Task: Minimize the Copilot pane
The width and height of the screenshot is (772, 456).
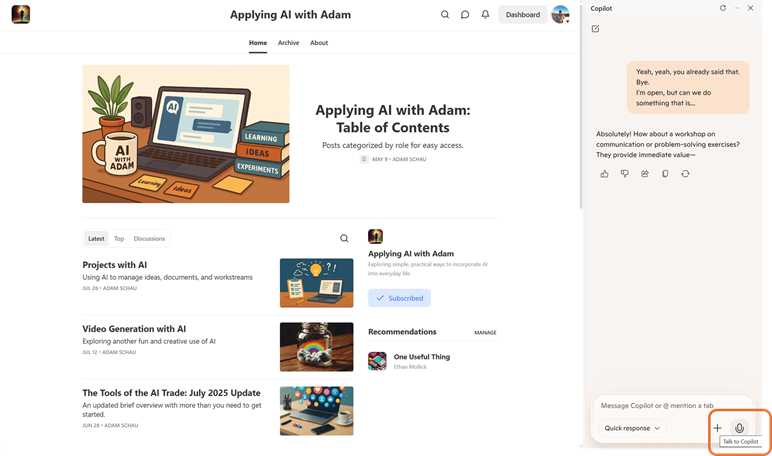Action: 737,8
